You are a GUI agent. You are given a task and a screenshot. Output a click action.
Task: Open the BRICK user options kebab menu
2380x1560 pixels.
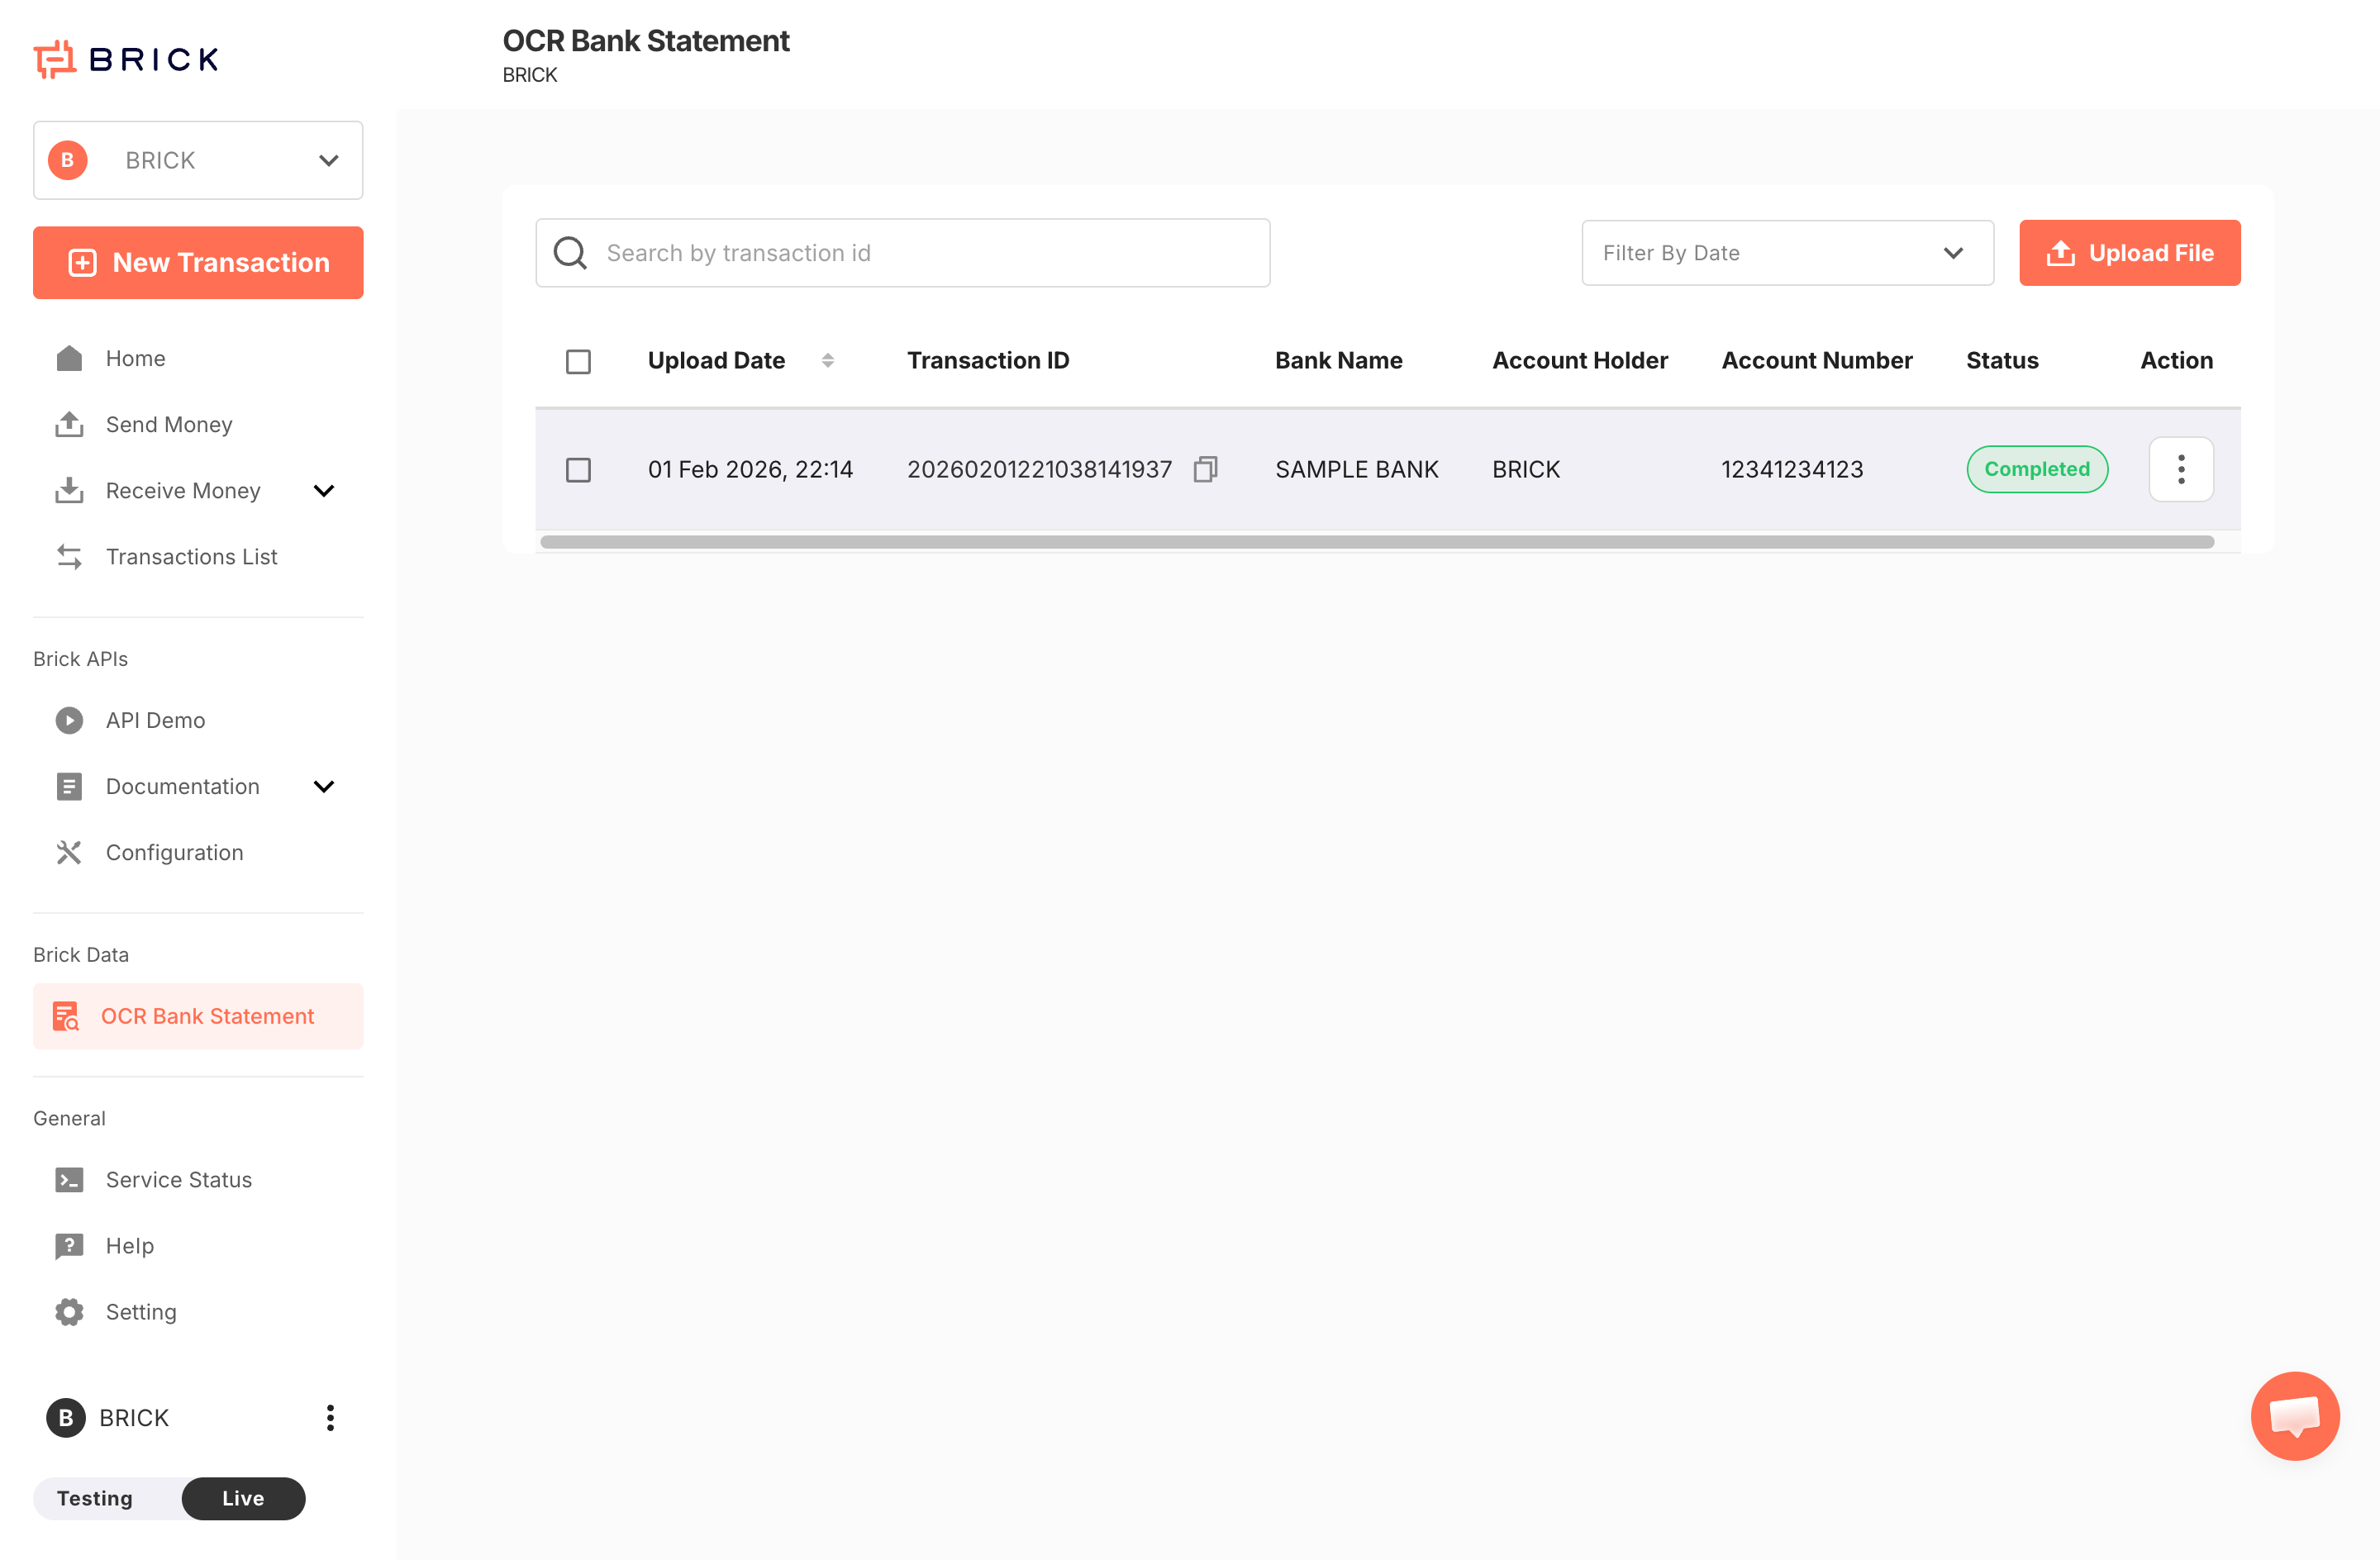point(330,1417)
